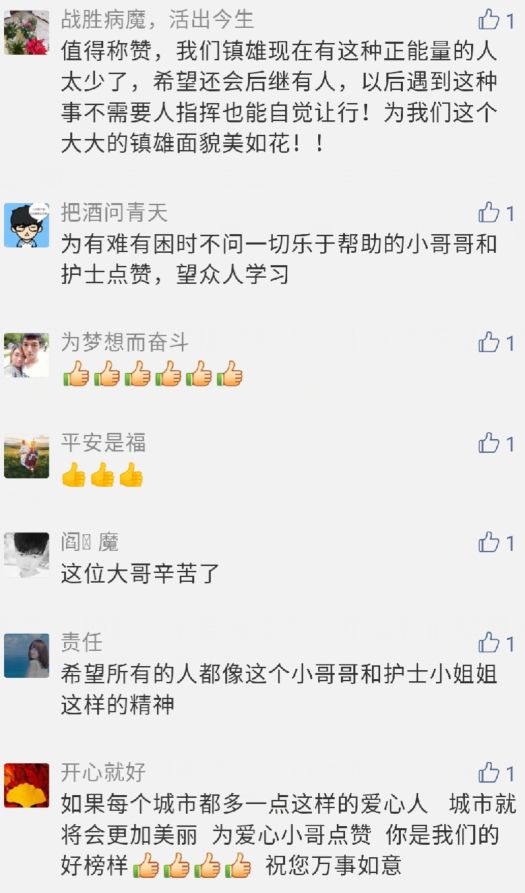
Task: Tap thumbs-up icon for 责任's comment
Action: coord(489,644)
